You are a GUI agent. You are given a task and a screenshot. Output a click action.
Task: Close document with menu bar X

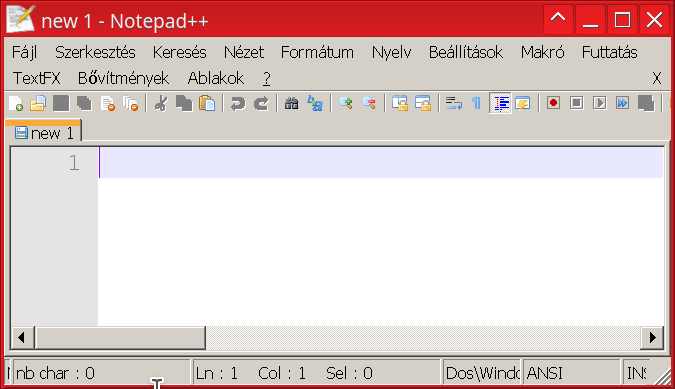tap(656, 78)
